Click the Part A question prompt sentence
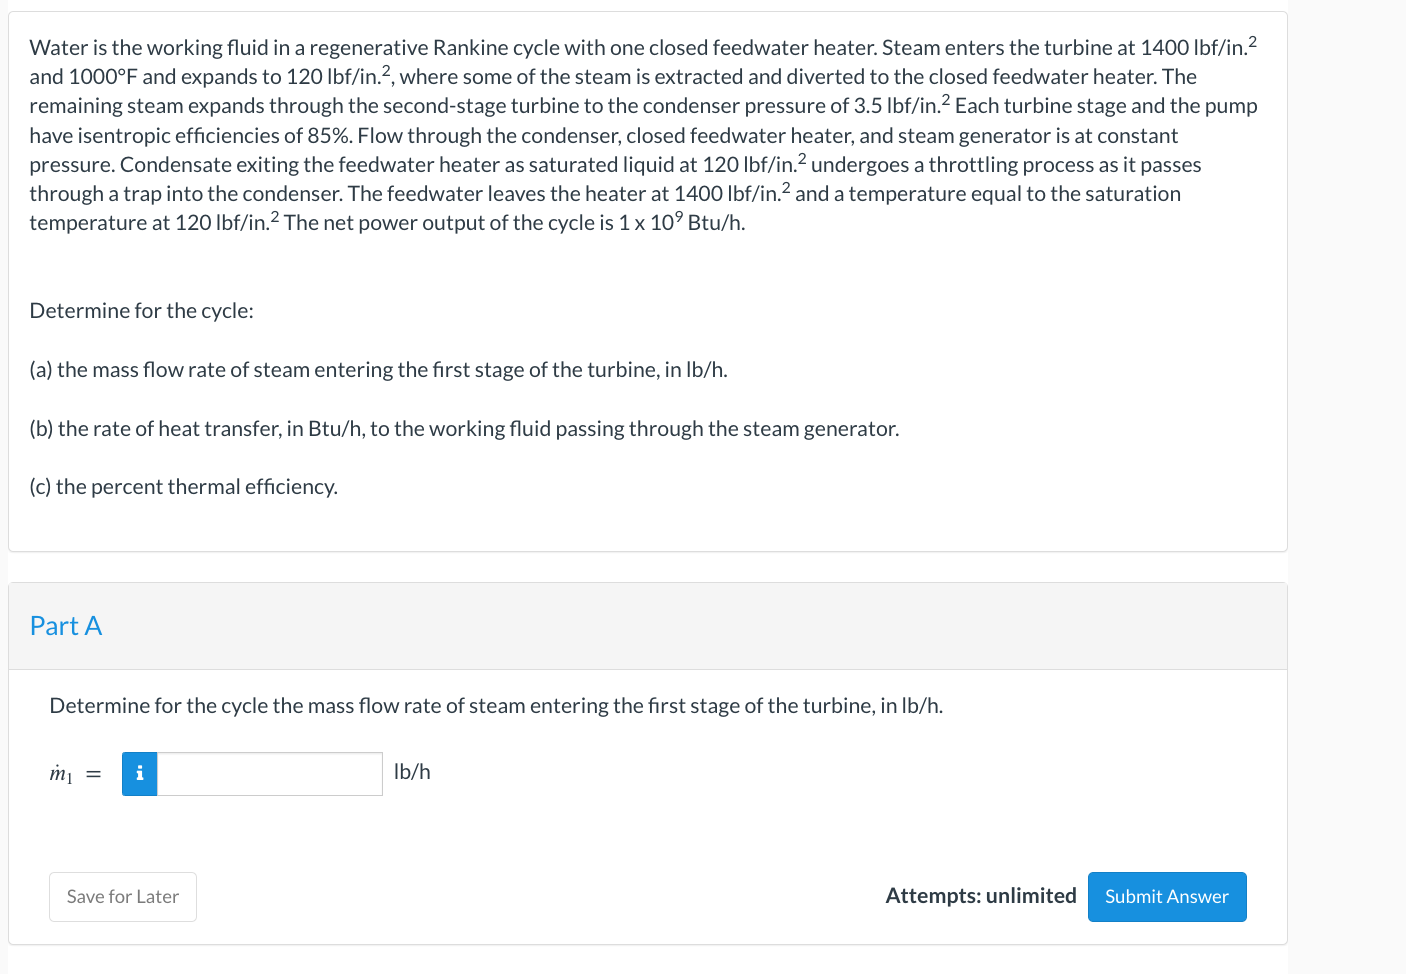The height and width of the screenshot is (974, 1406). (496, 706)
